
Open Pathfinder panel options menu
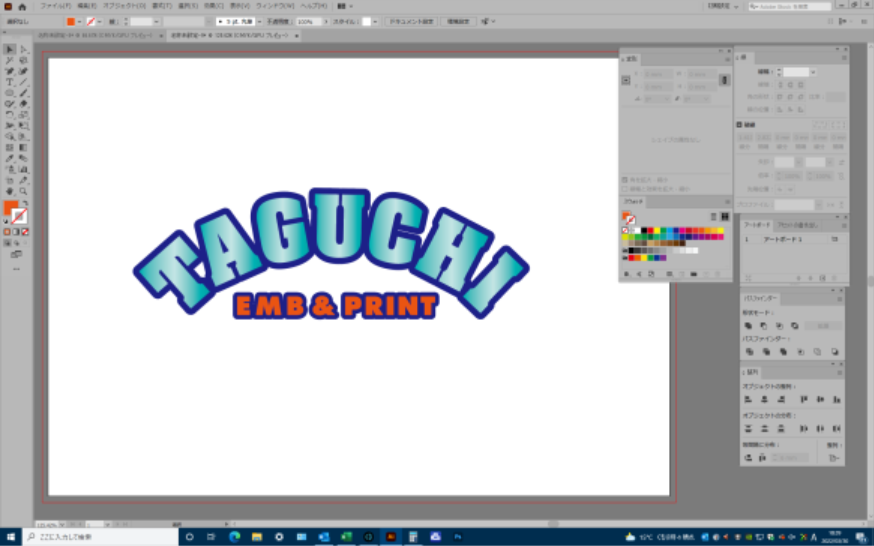click(839, 299)
